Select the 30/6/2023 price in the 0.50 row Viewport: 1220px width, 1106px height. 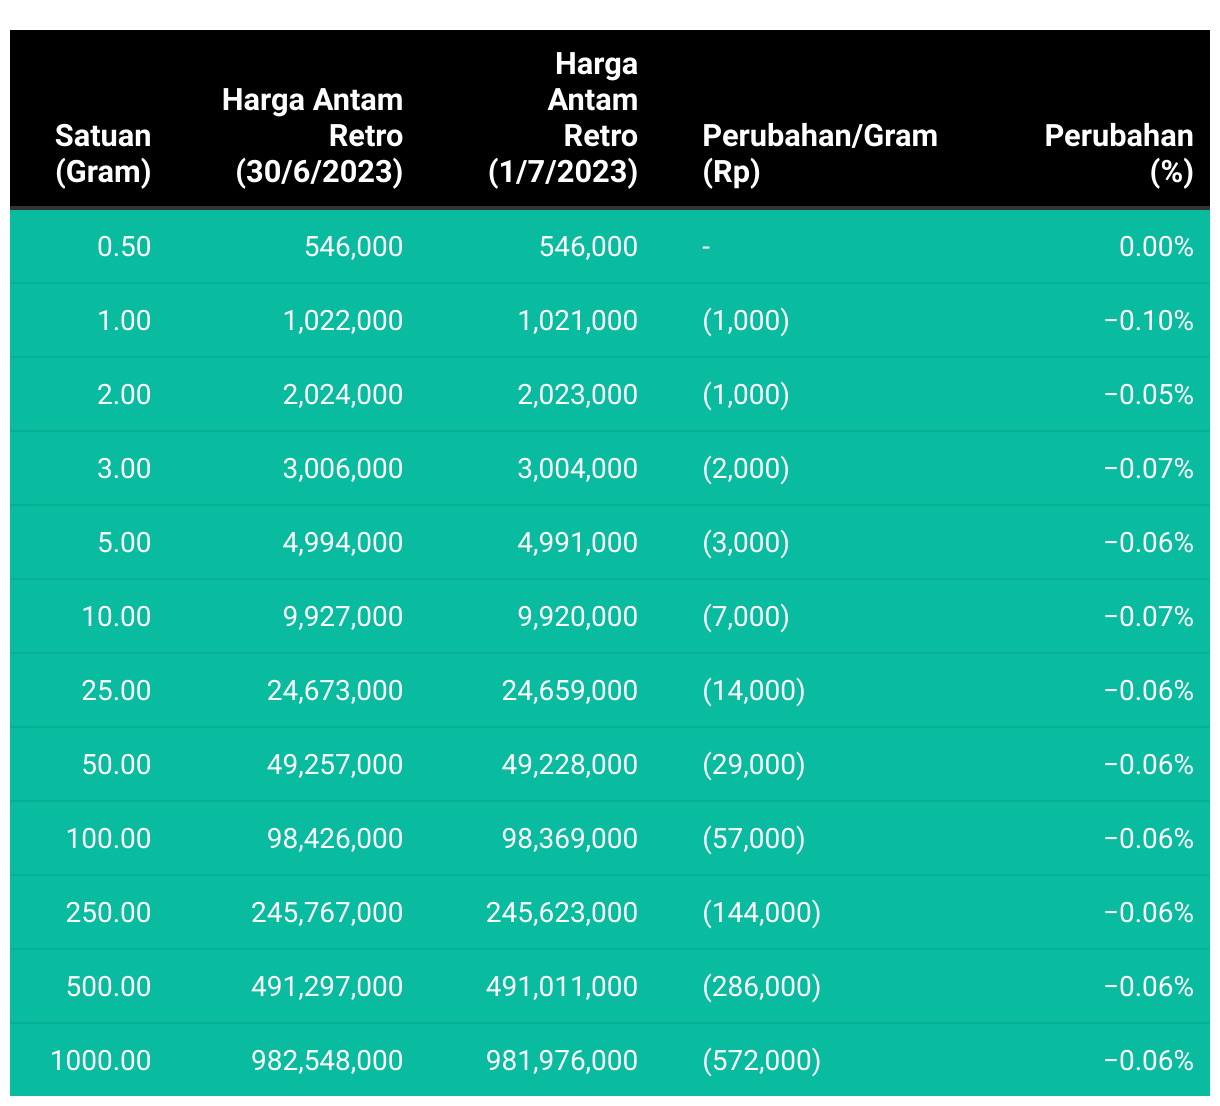click(x=354, y=247)
